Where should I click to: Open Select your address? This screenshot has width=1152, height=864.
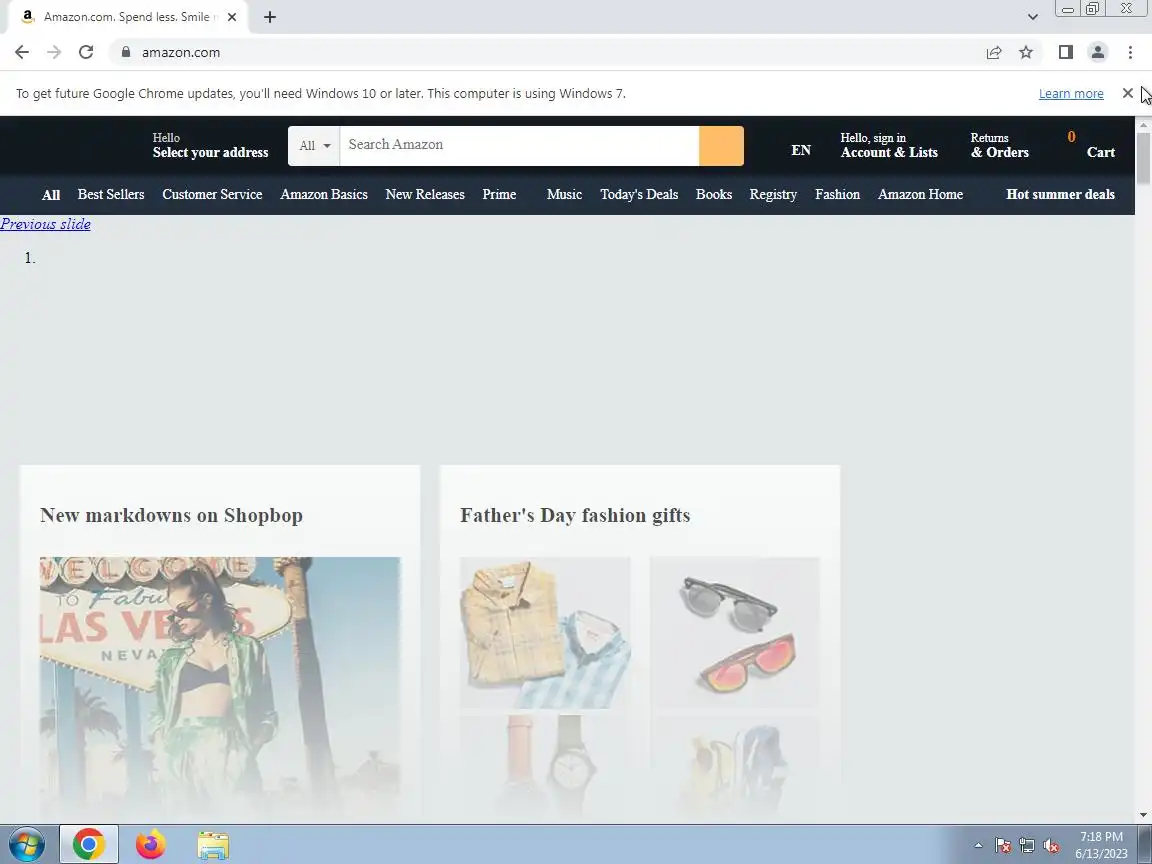click(x=210, y=145)
